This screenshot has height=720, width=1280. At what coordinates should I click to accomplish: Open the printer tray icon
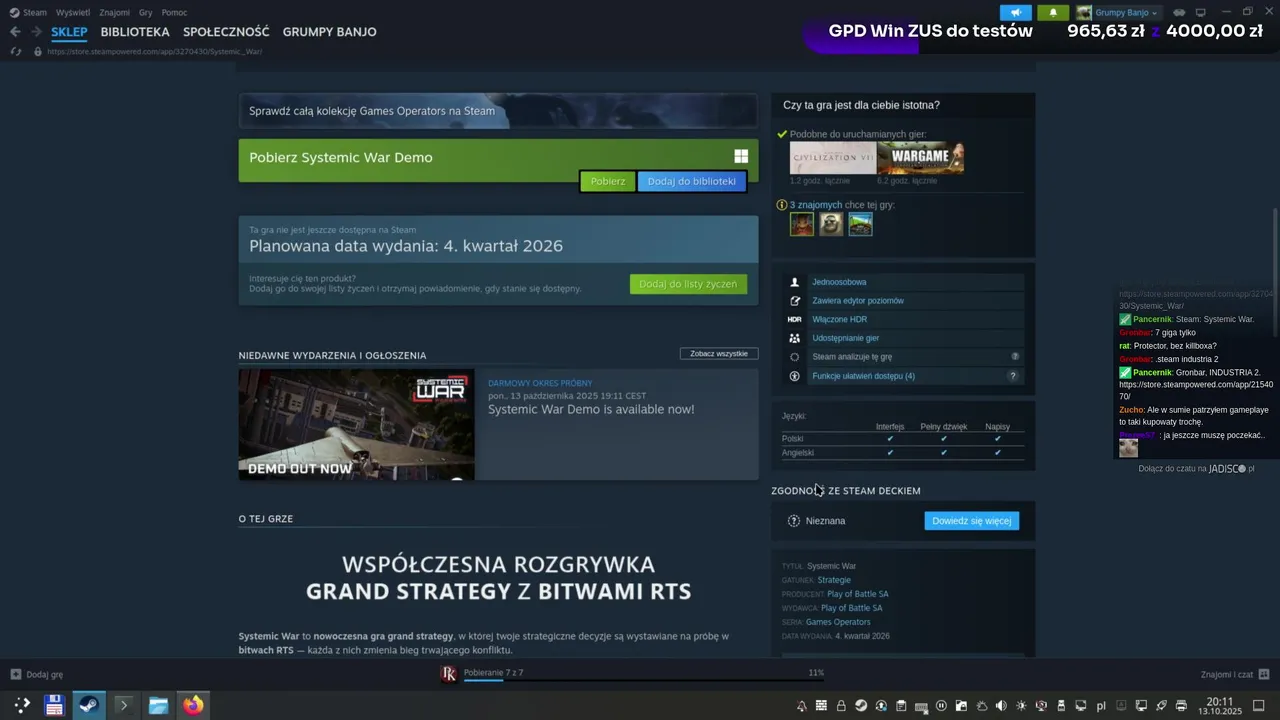tap(1181, 706)
